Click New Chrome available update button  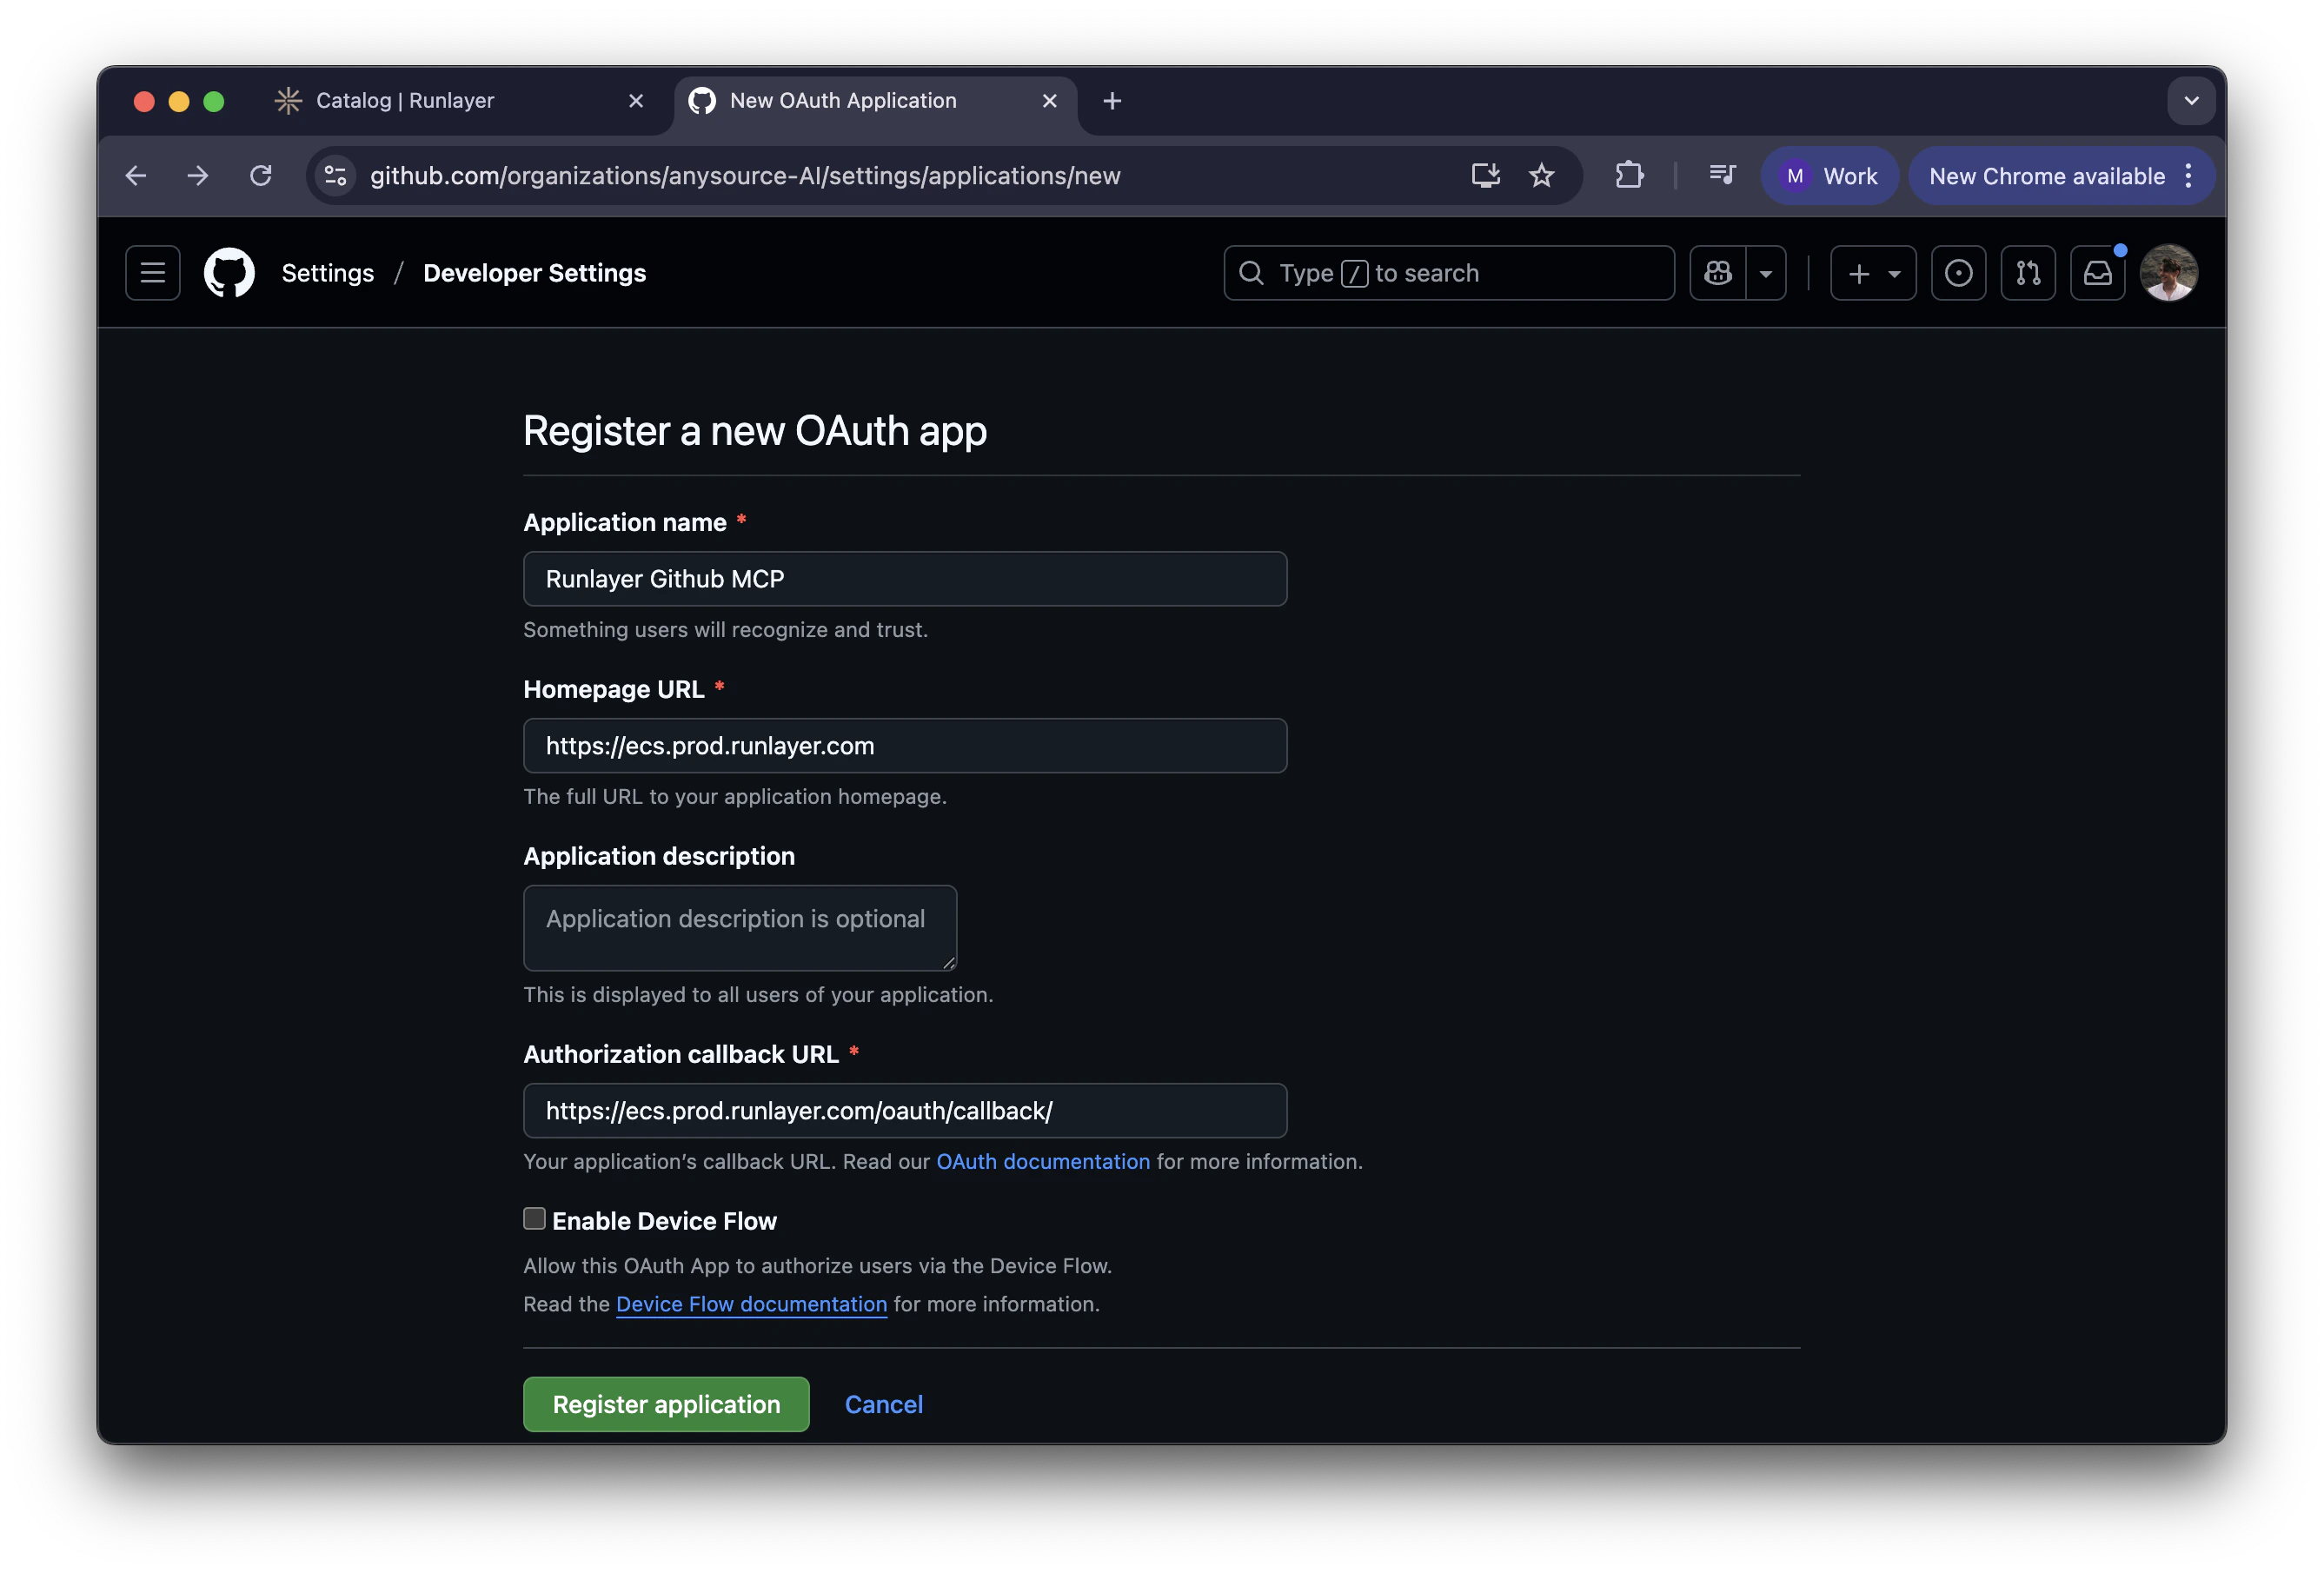2046,176
